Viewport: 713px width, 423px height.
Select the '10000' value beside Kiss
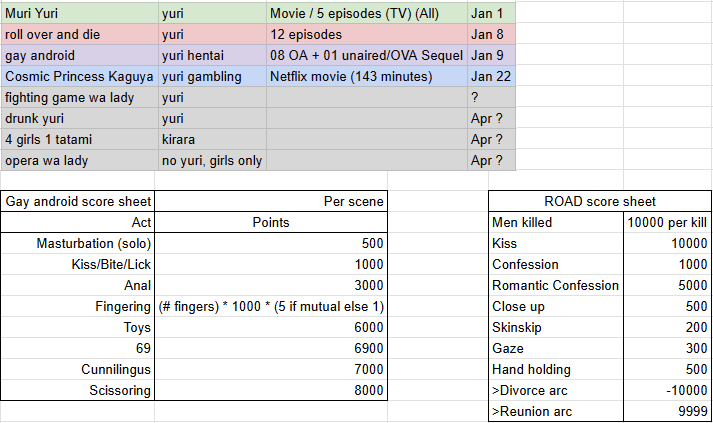pyautogui.click(x=667, y=243)
